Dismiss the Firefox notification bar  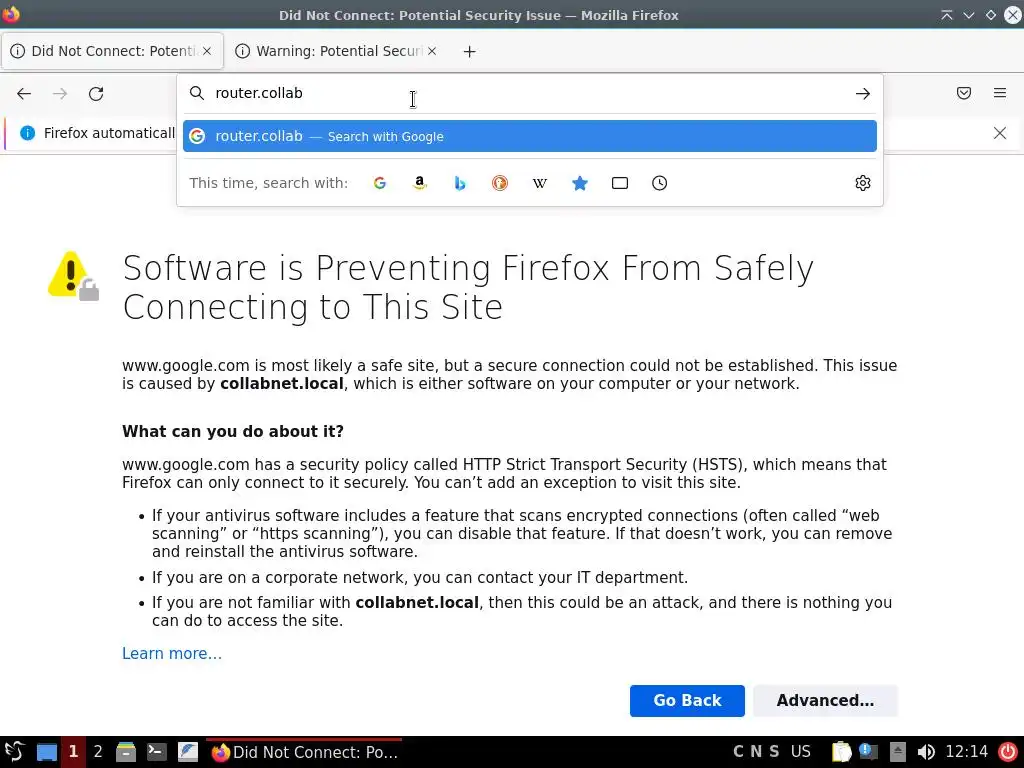(x=1000, y=133)
